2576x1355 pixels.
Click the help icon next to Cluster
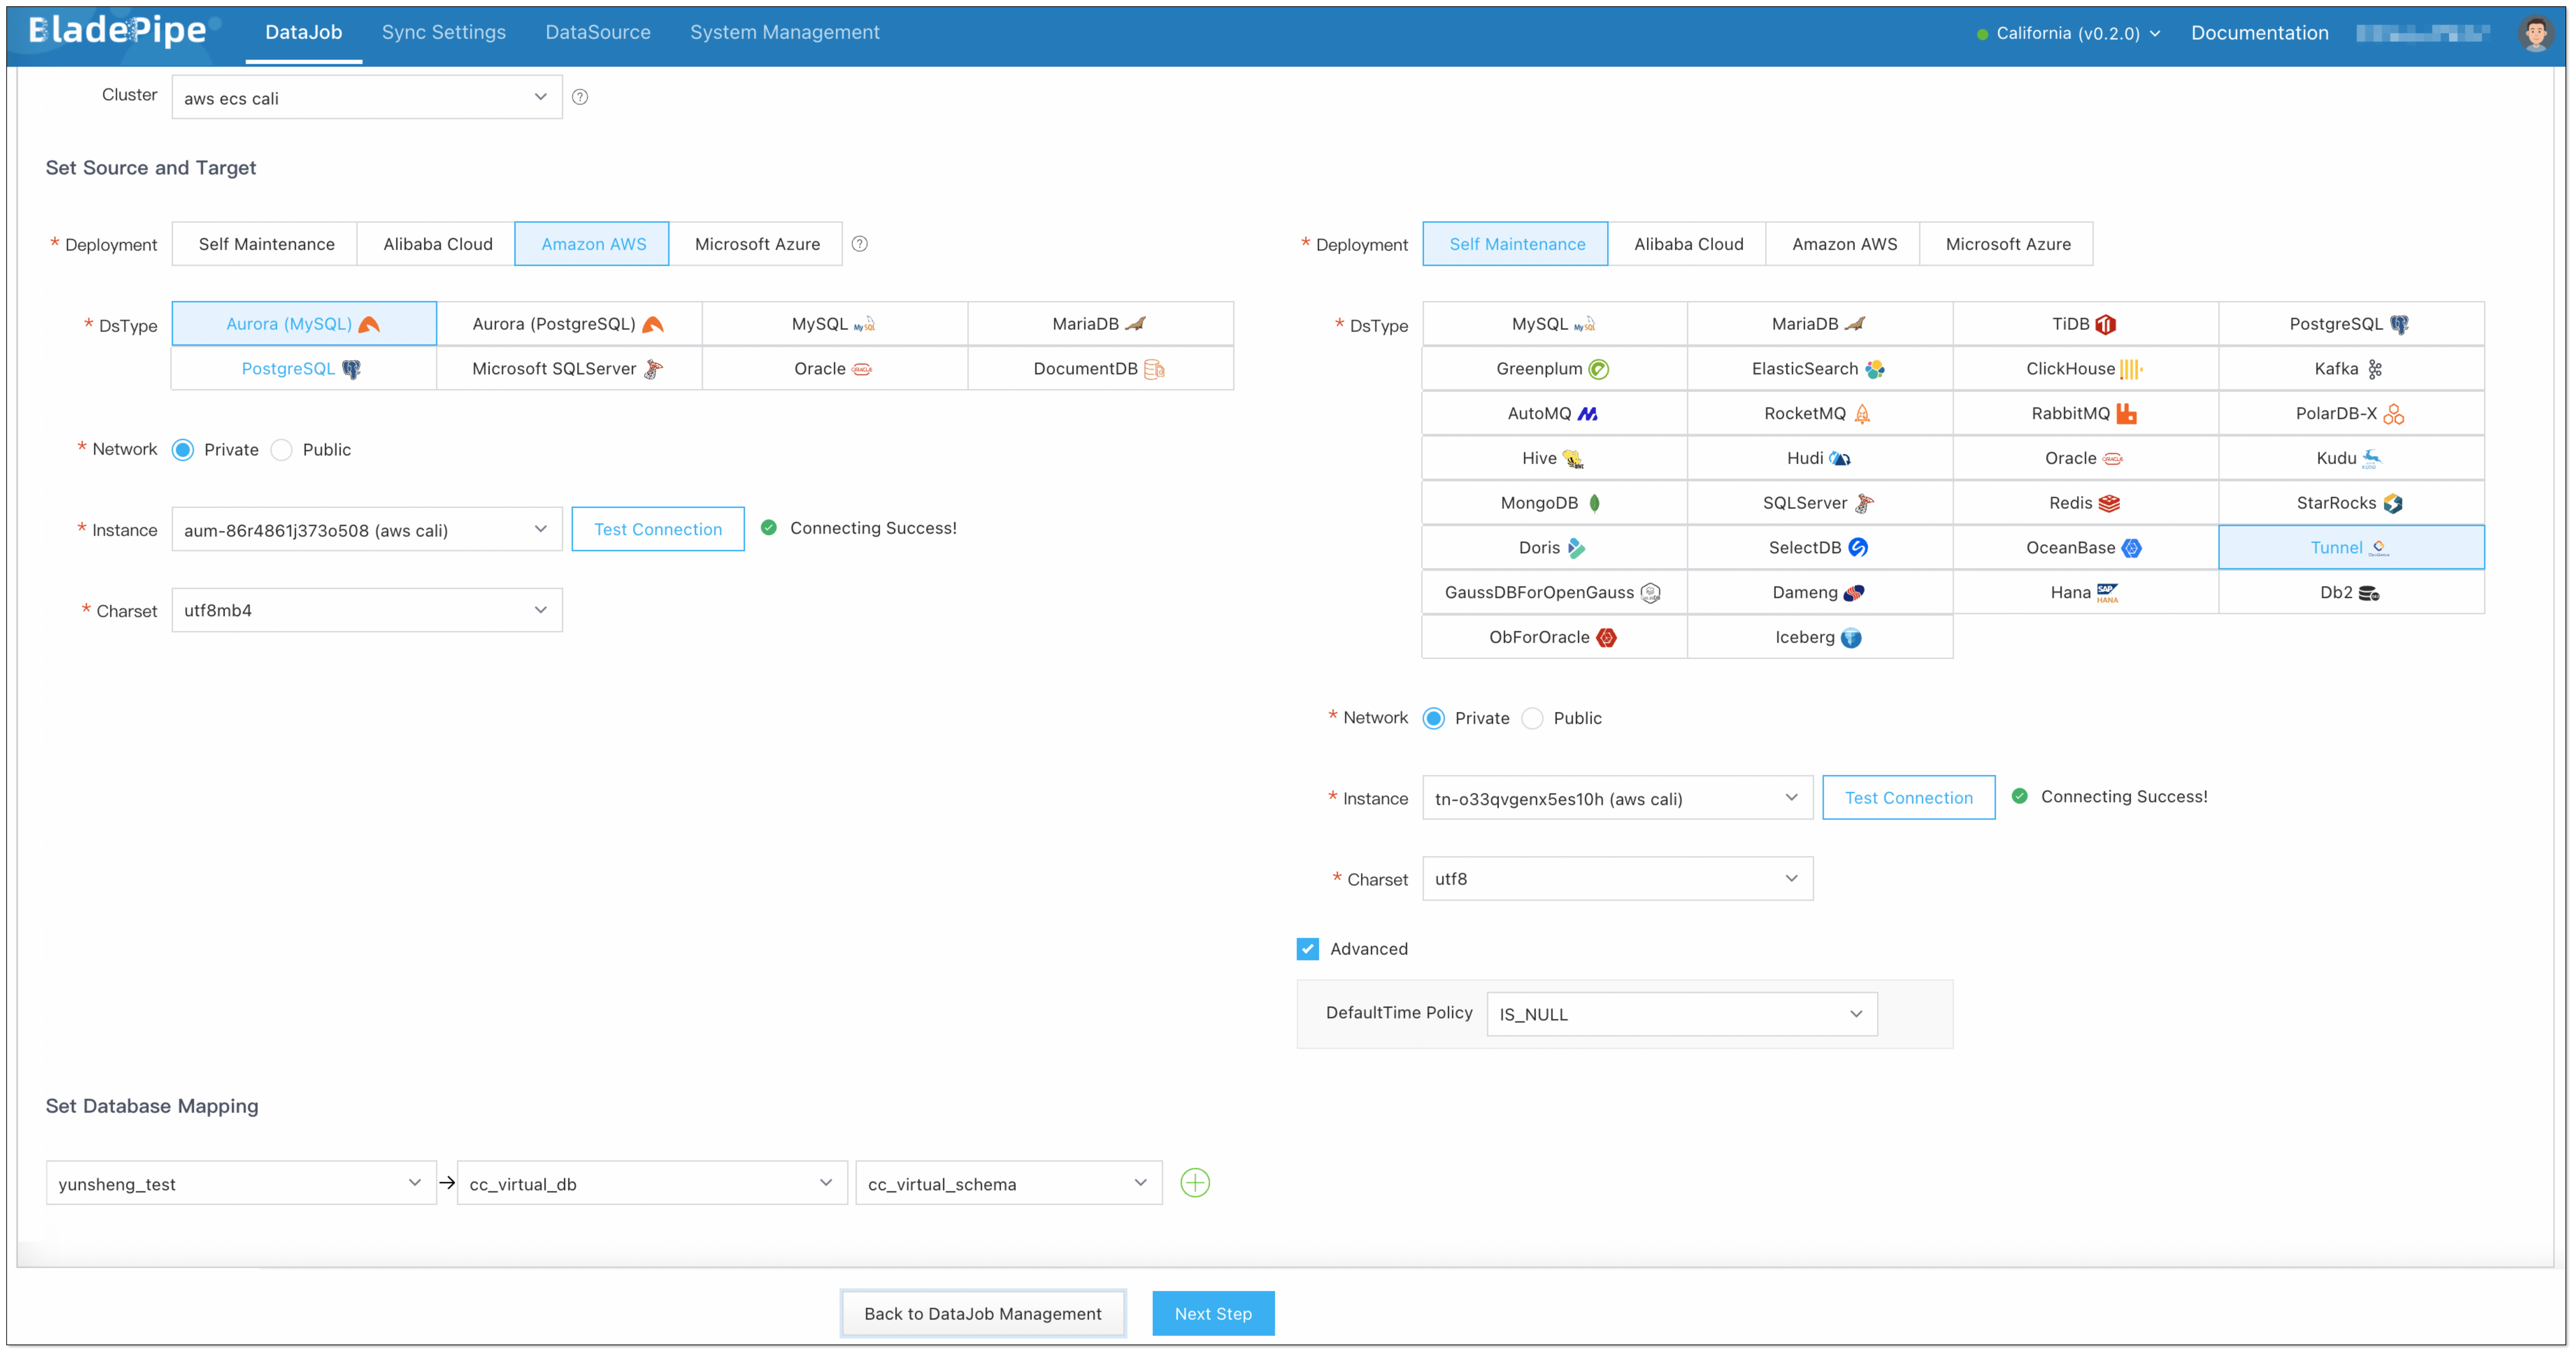(x=580, y=97)
